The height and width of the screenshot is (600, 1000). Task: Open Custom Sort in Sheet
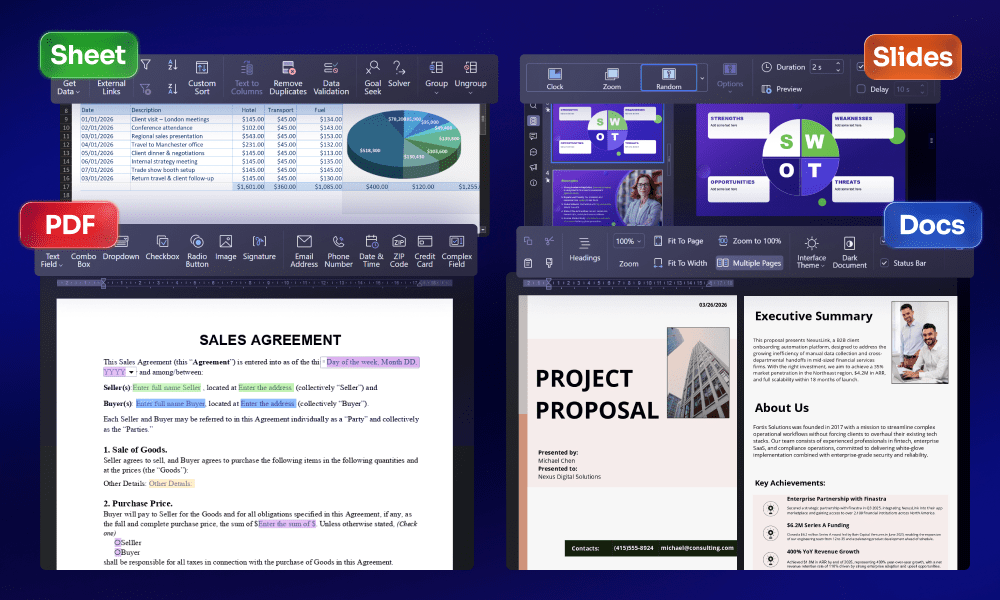tap(202, 78)
